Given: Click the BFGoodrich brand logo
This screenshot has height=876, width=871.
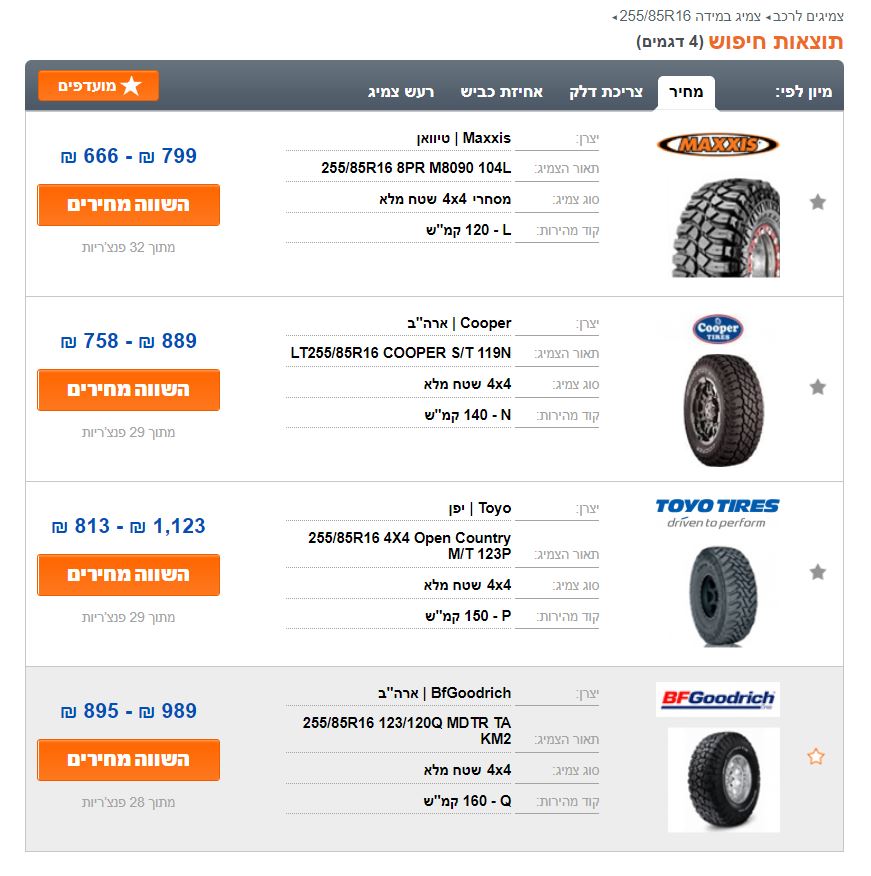Looking at the screenshot, I should pyautogui.click(x=717, y=699).
